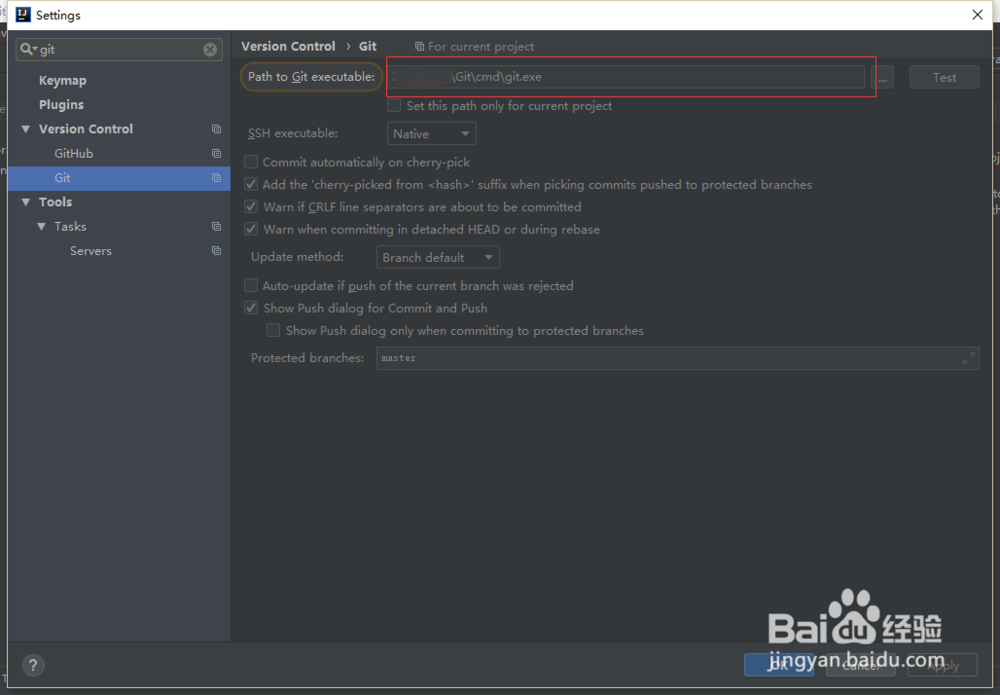
Task: Enable Push dialog only for protected branches
Action: 273,330
